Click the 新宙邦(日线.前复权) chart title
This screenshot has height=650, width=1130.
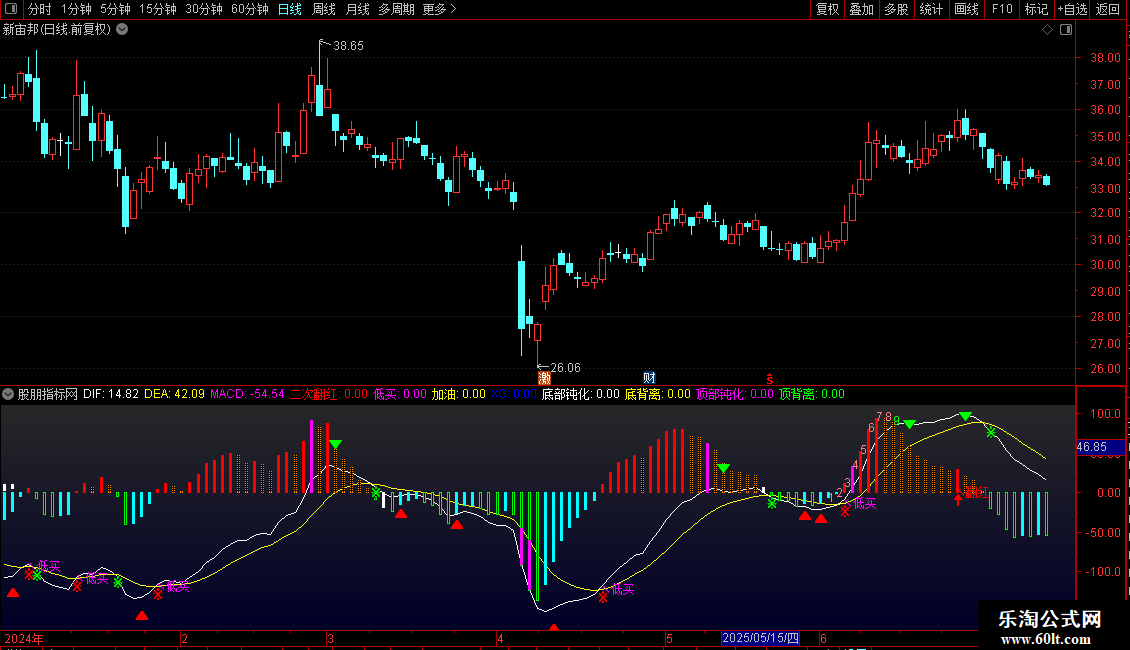(x=57, y=30)
